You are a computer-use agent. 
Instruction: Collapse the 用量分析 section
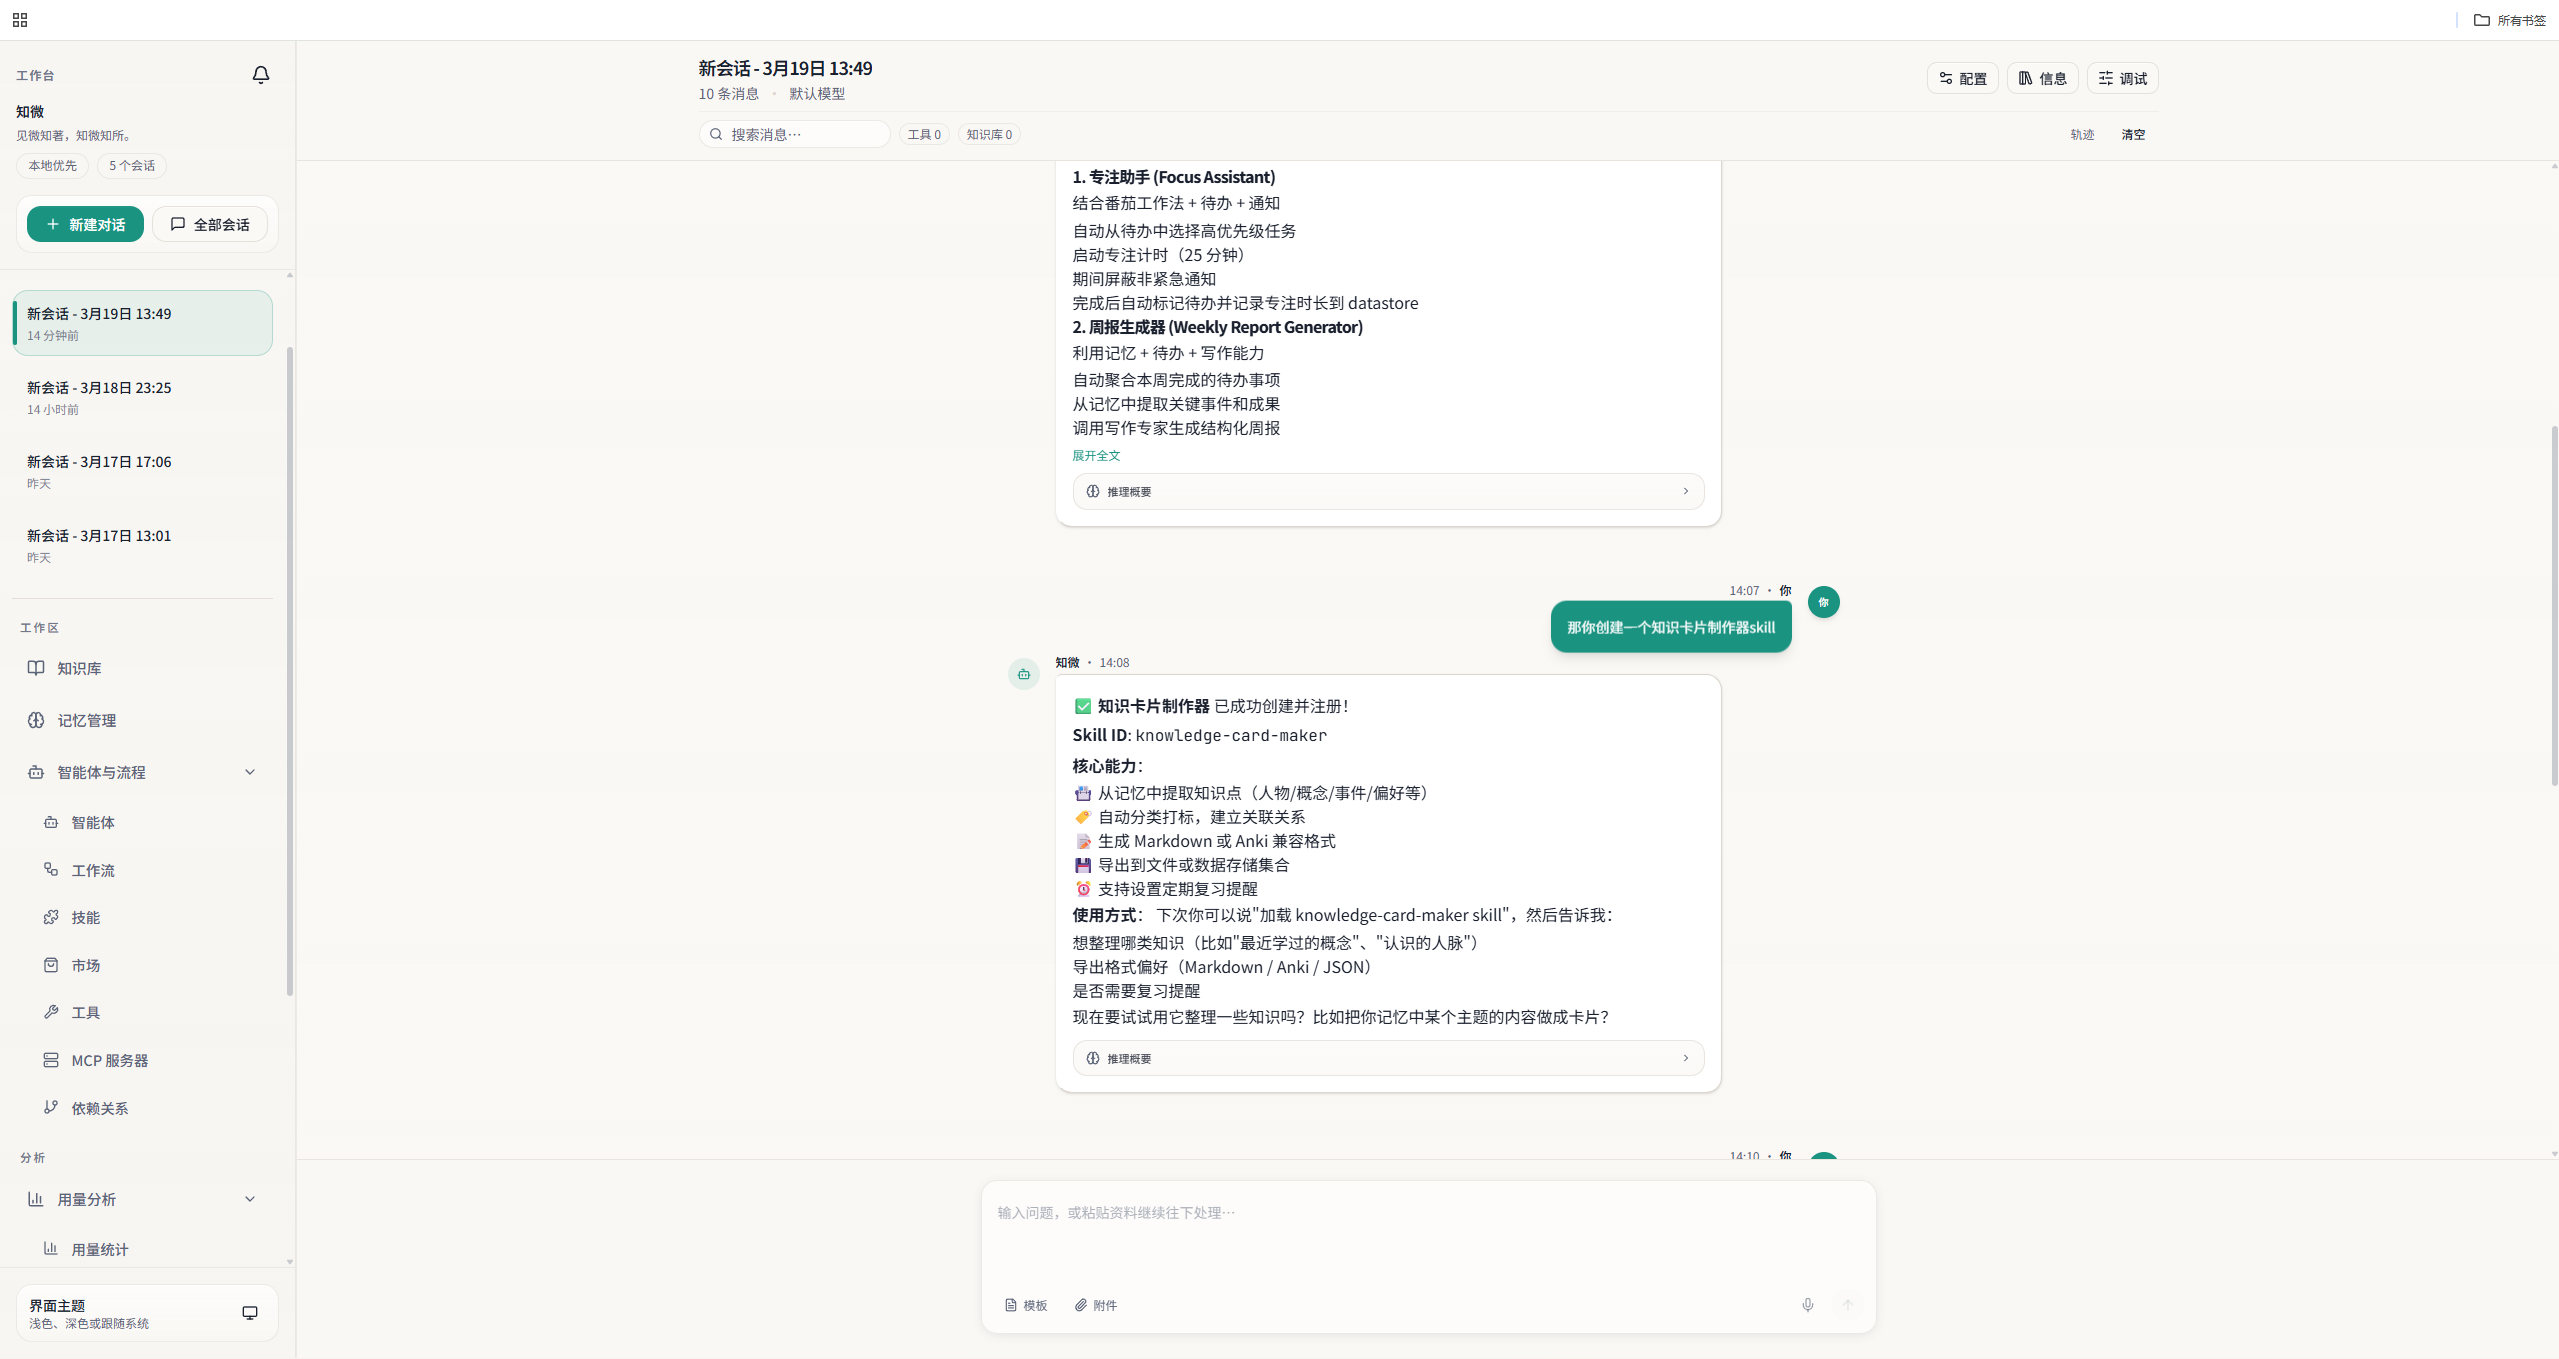[249, 1199]
